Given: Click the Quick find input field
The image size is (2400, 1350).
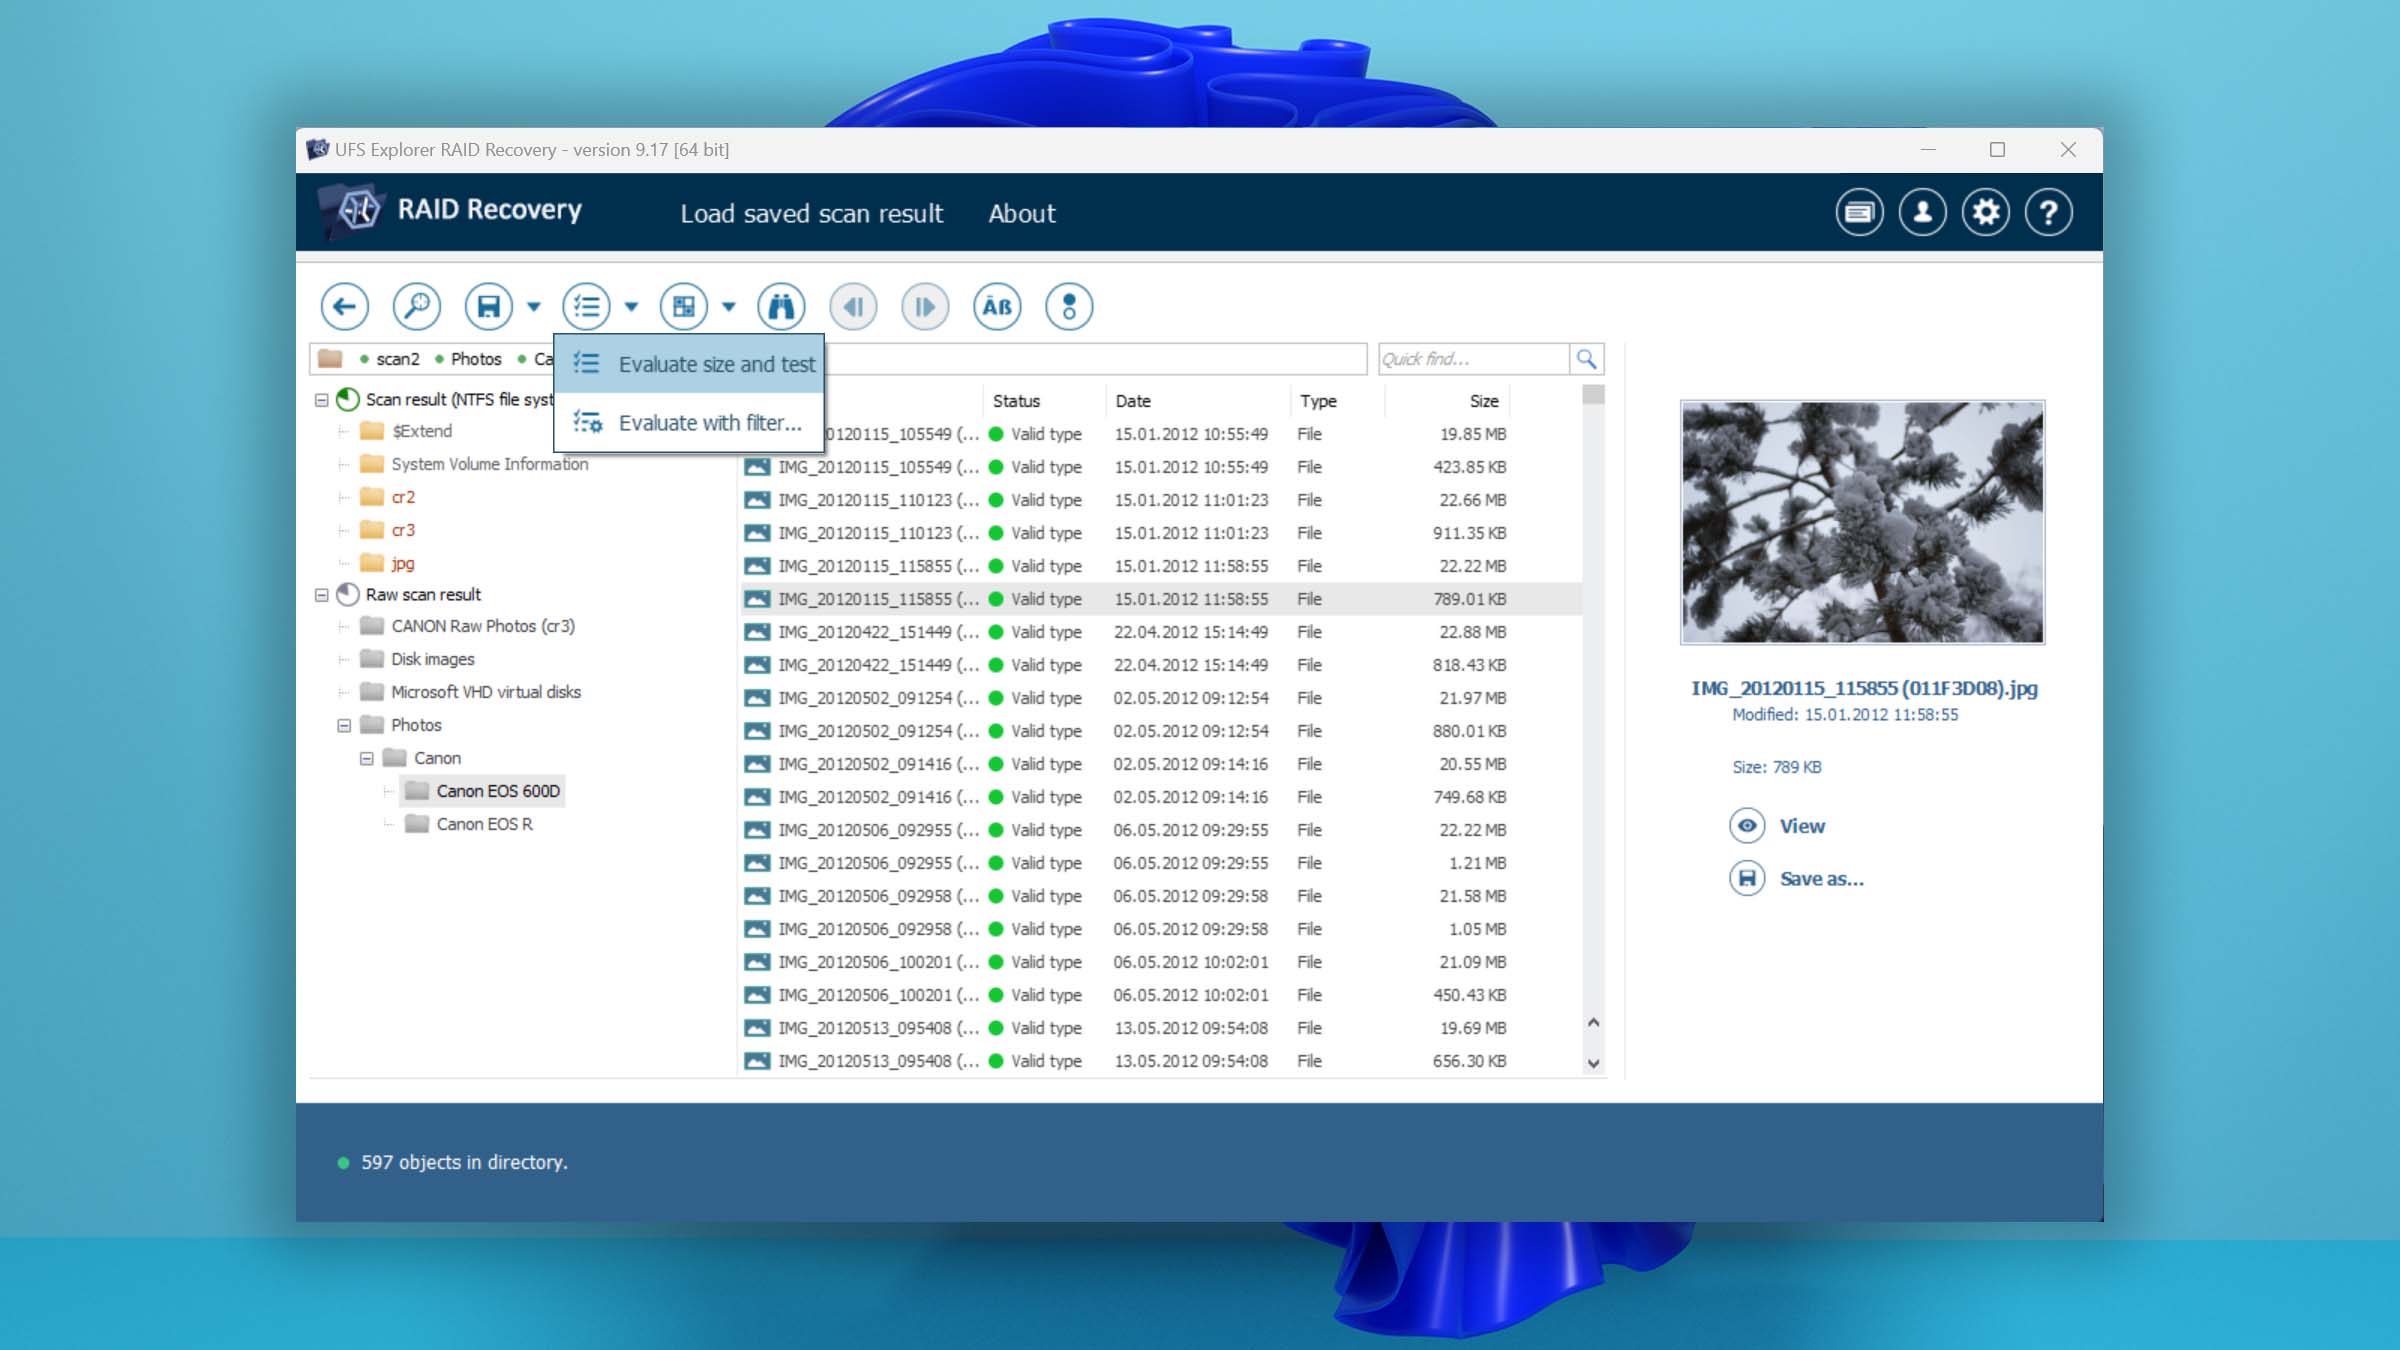Looking at the screenshot, I should [x=1469, y=358].
